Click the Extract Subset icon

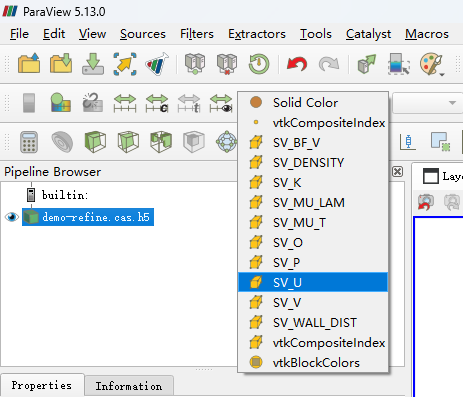point(194,142)
